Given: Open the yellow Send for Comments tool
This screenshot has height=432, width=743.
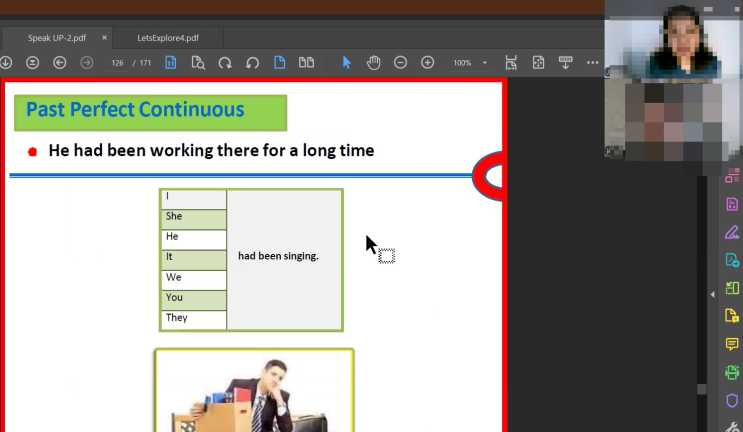Looking at the screenshot, I should pos(732,316).
